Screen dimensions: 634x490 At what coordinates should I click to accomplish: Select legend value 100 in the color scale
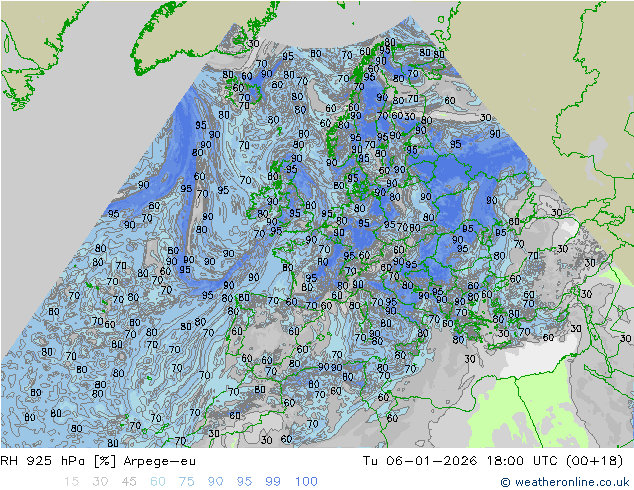[306, 482]
